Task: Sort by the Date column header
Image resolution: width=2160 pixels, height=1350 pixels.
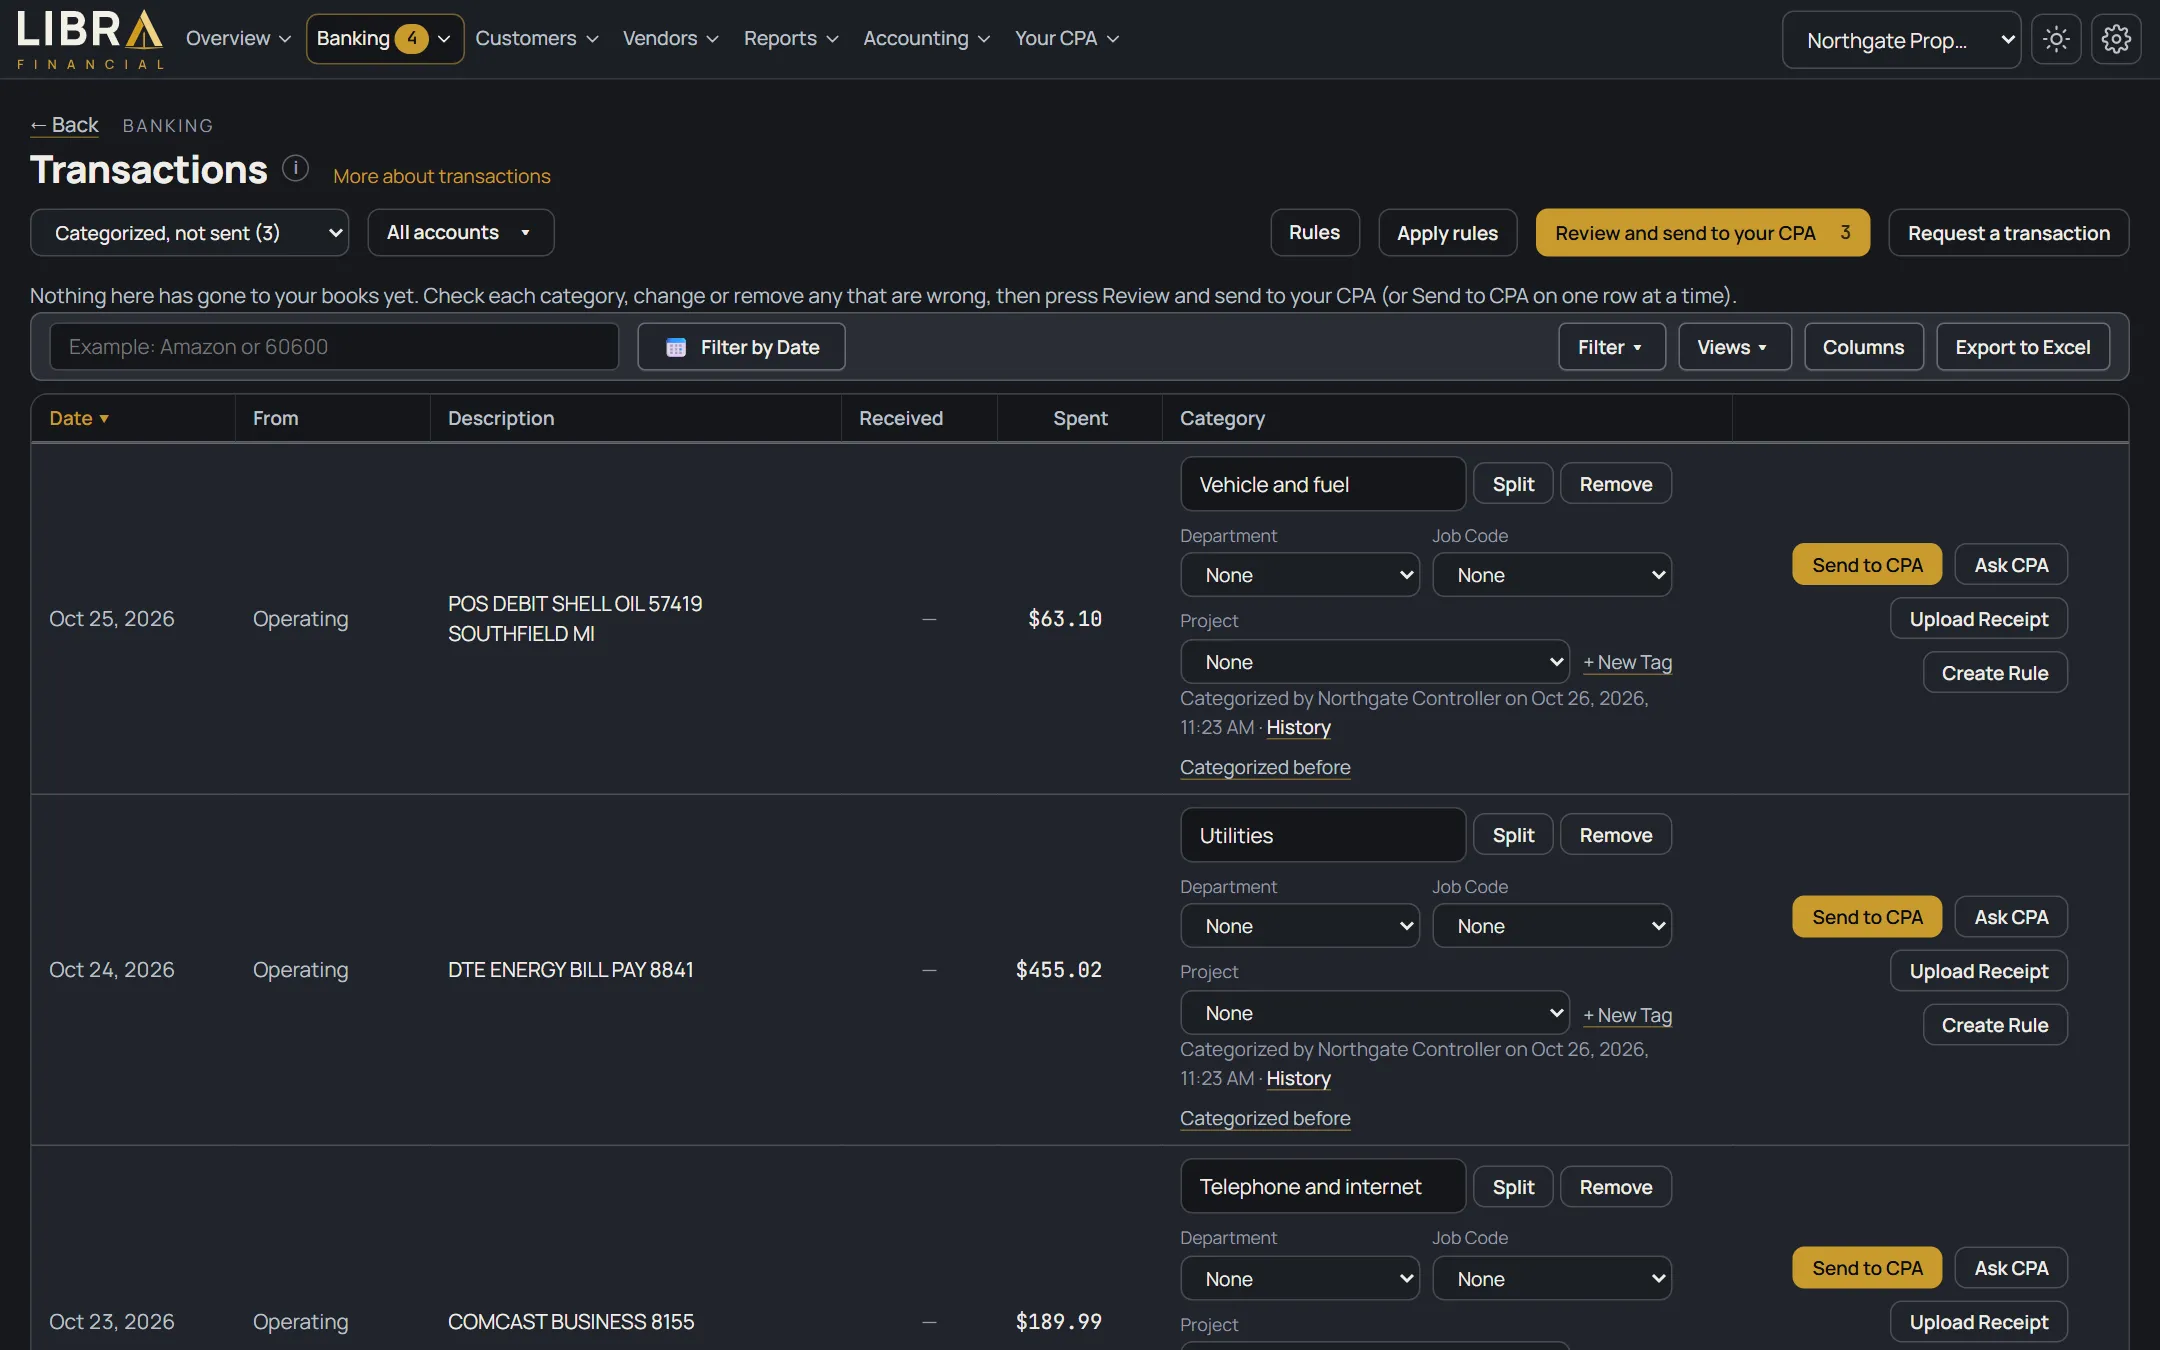Action: (x=79, y=418)
